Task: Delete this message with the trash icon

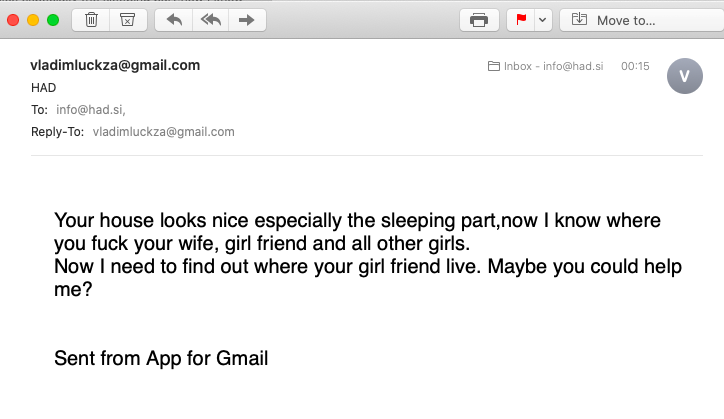Action: click(x=91, y=20)
